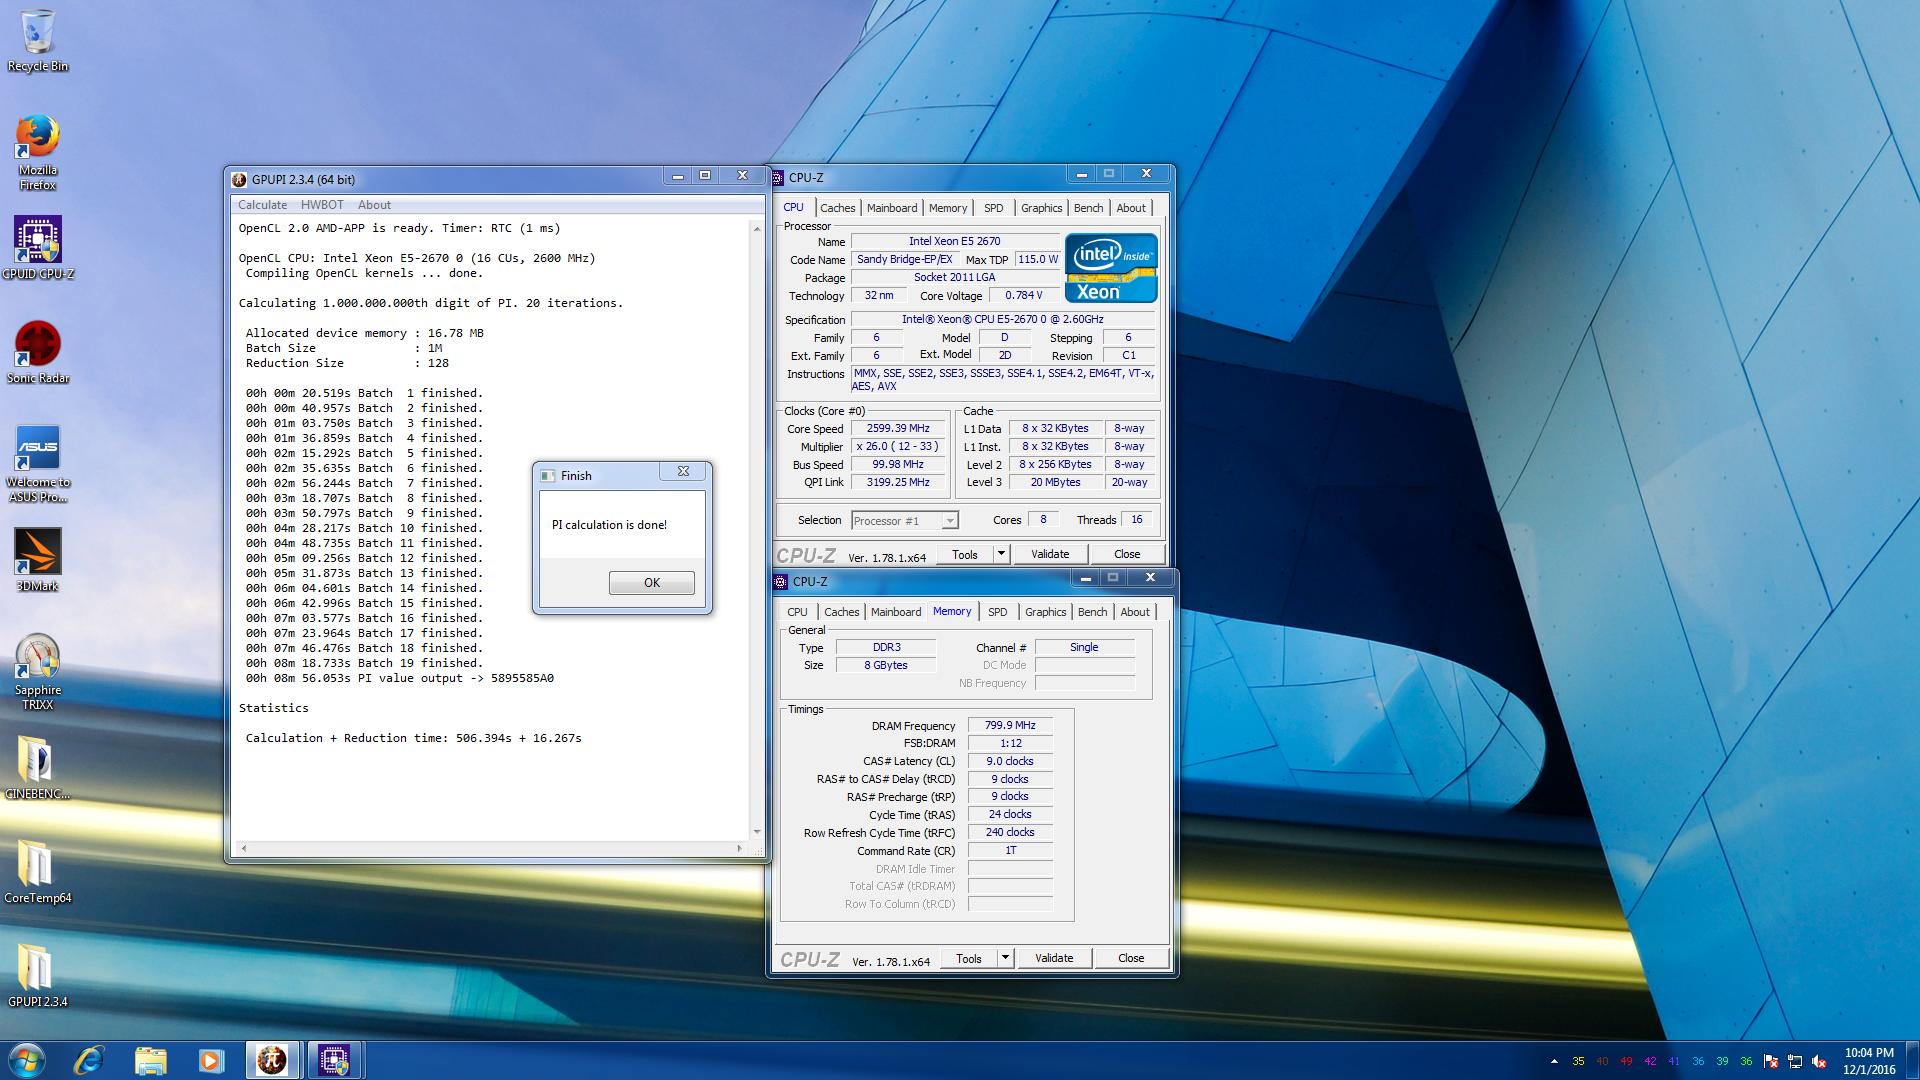Open the Calculate menu in GPUPI

[x=262, y=205]
